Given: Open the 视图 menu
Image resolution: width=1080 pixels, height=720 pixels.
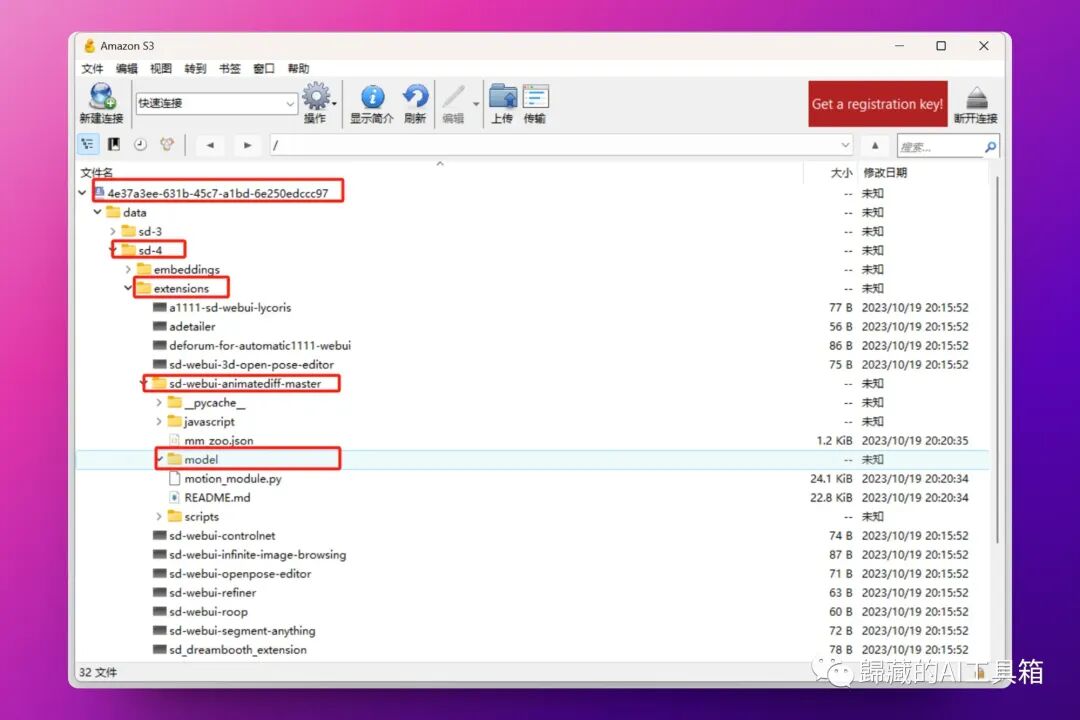Looking at the screenshot, I should (x=161, y=68).
